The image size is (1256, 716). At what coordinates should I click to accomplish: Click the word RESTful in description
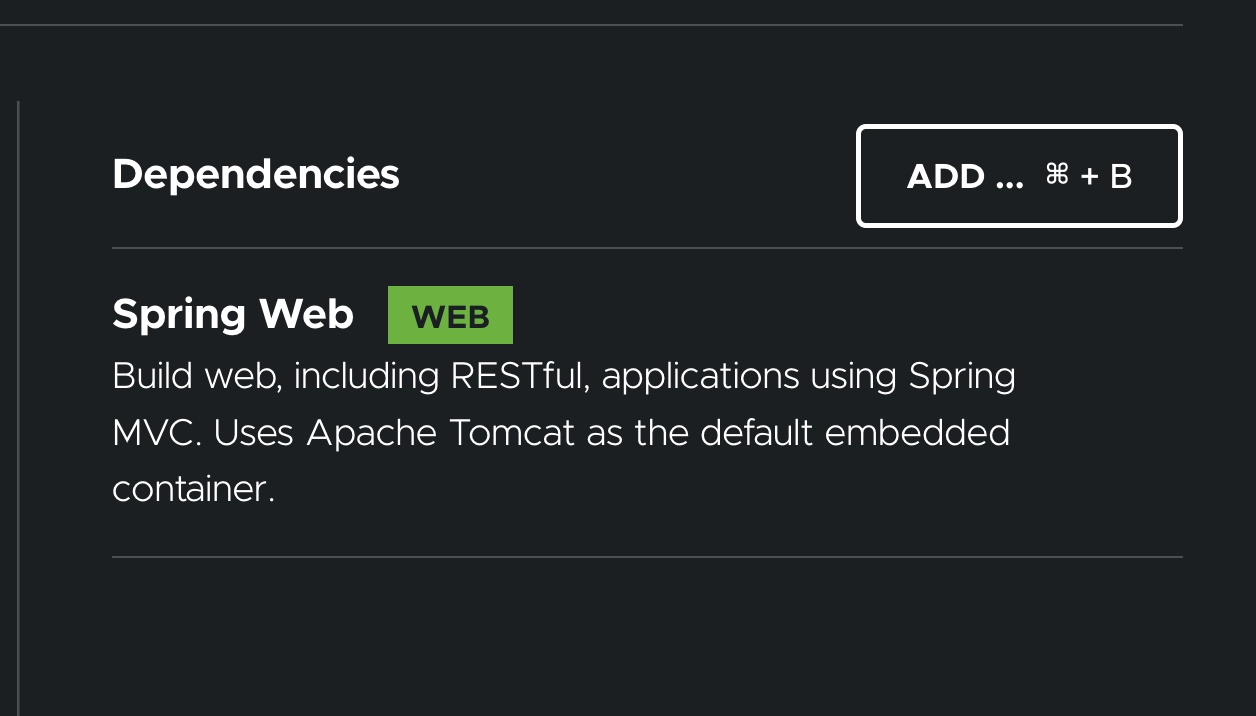[x=517, y=376]
